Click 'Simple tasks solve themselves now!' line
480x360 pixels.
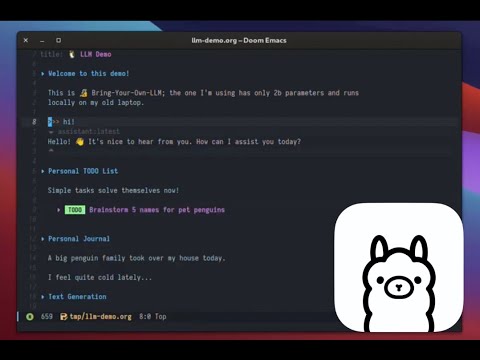pyautogui.click(x=113, y=191)
